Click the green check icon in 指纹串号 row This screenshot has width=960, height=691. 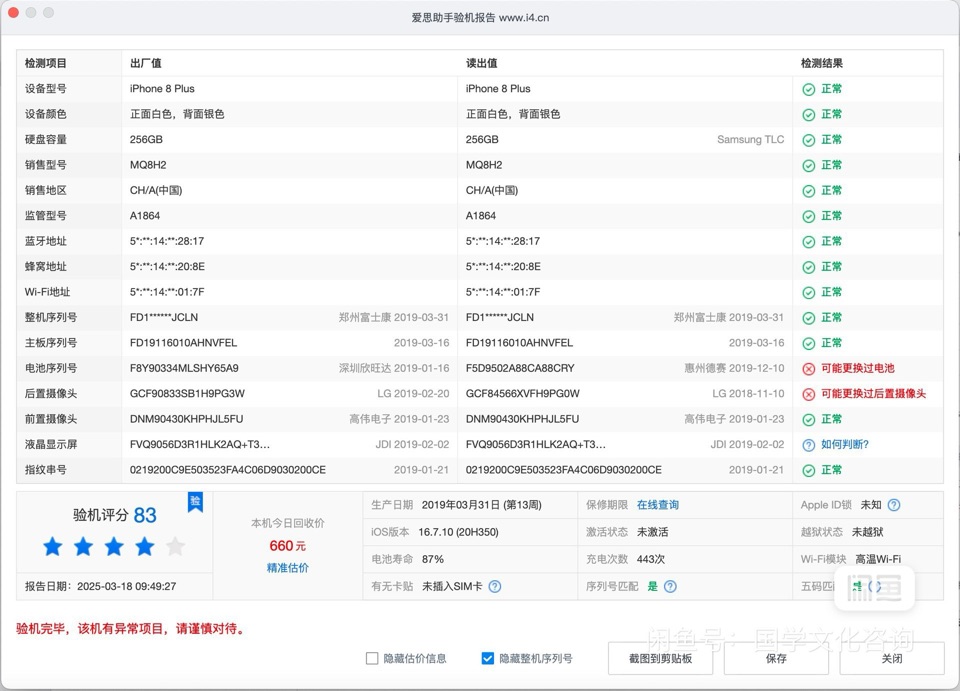808,471
